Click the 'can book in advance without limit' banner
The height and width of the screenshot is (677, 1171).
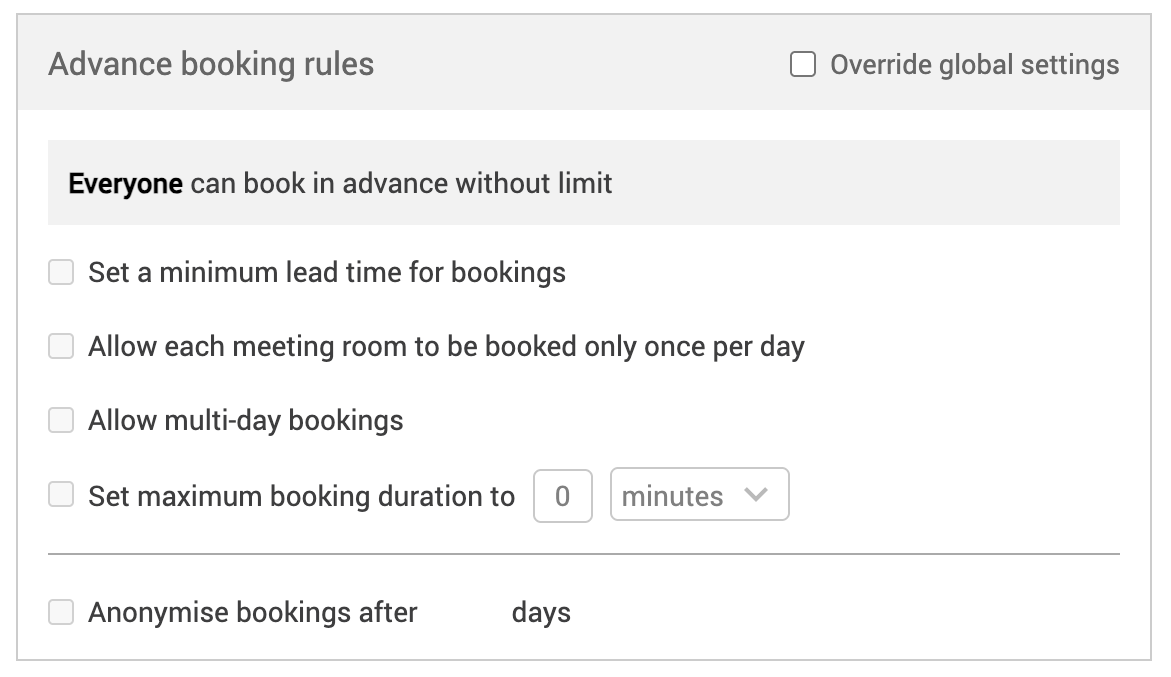[401, 184]
